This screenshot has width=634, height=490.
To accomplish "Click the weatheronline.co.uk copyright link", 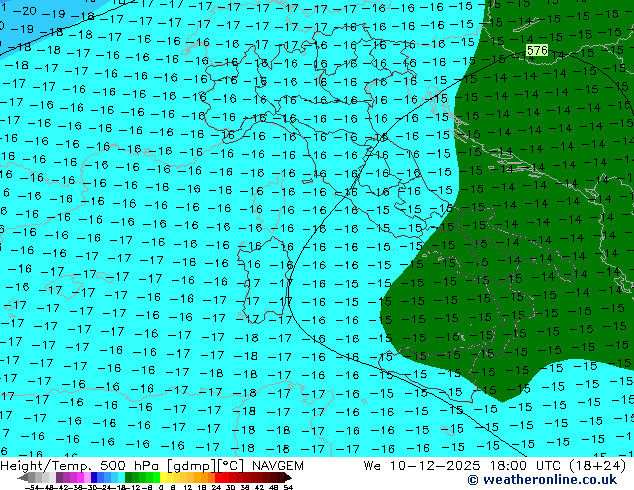I will coord(542,480).
